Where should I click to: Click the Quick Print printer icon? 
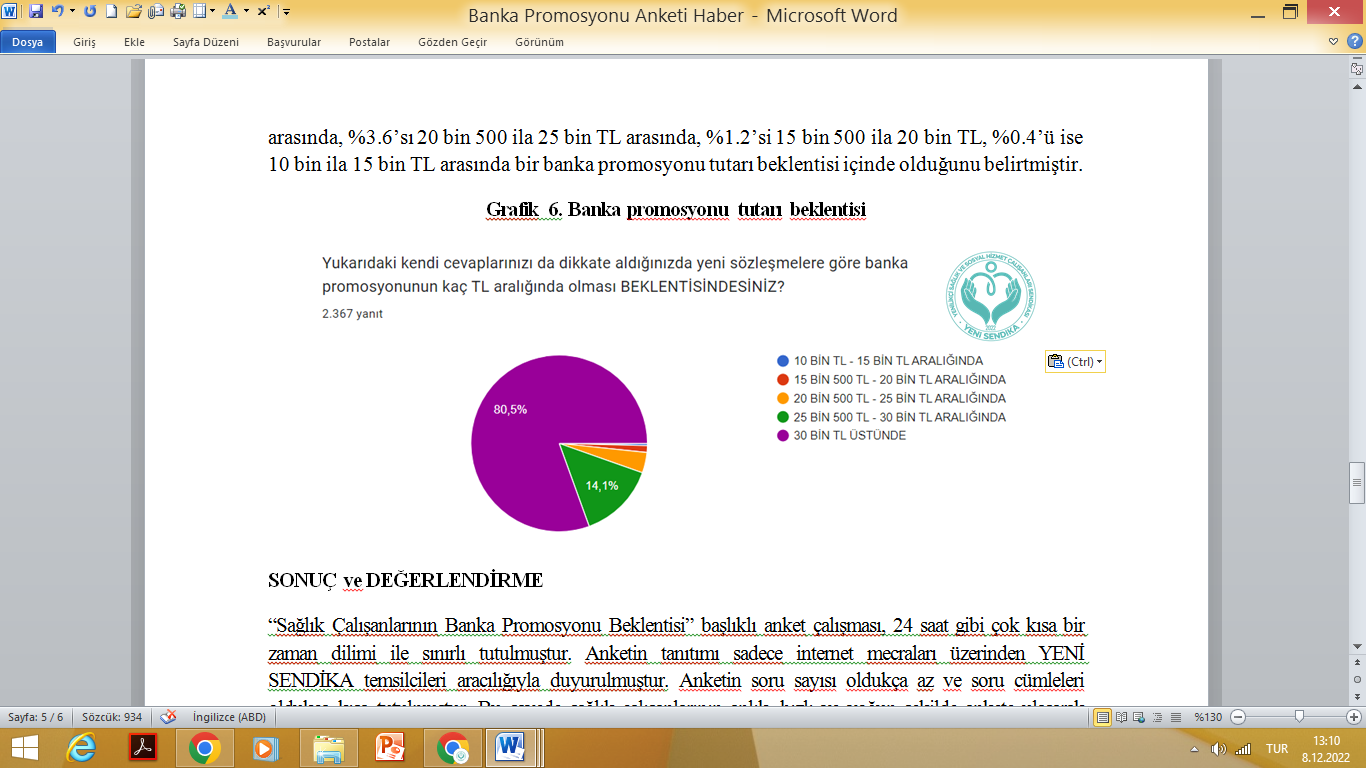coord(178,12)
